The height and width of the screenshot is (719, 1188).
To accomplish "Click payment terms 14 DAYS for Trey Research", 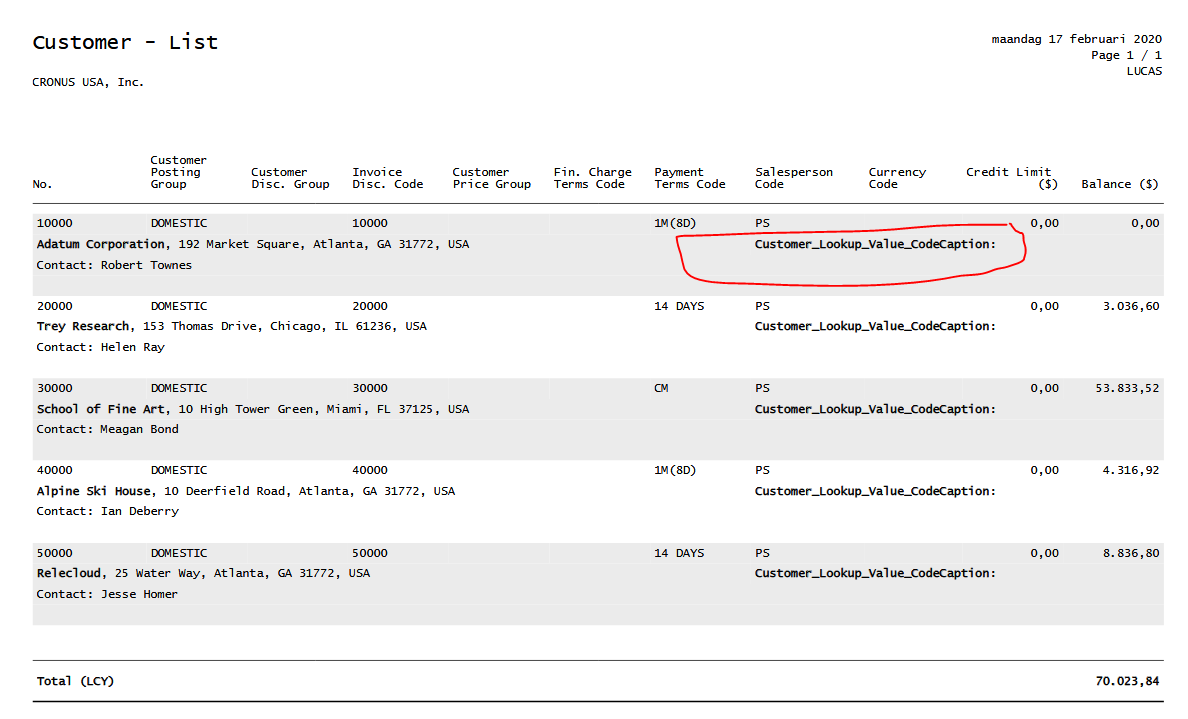I will point(679,306).
